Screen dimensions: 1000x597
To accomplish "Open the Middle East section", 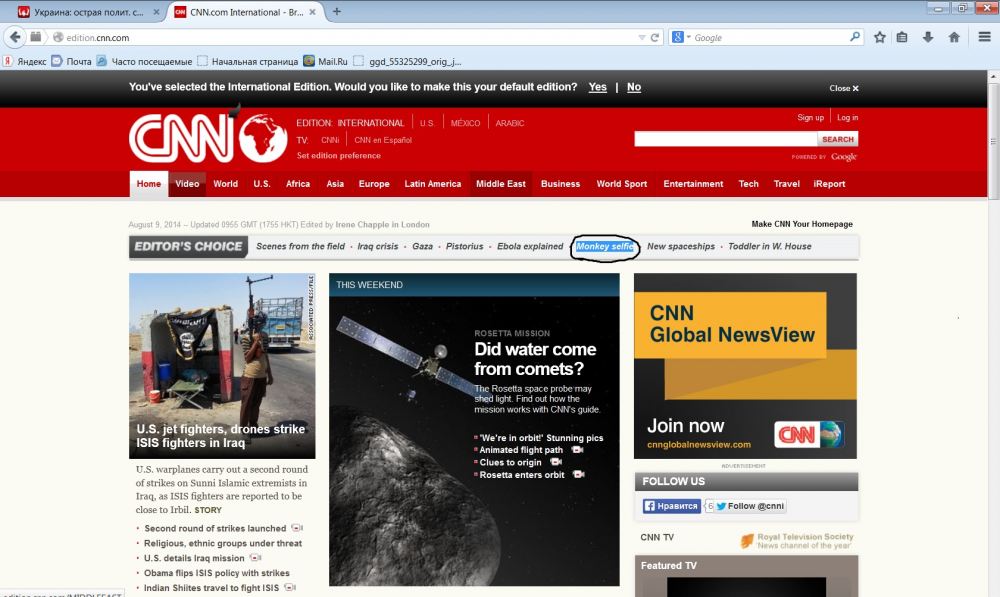I will [x=501, y=184].
